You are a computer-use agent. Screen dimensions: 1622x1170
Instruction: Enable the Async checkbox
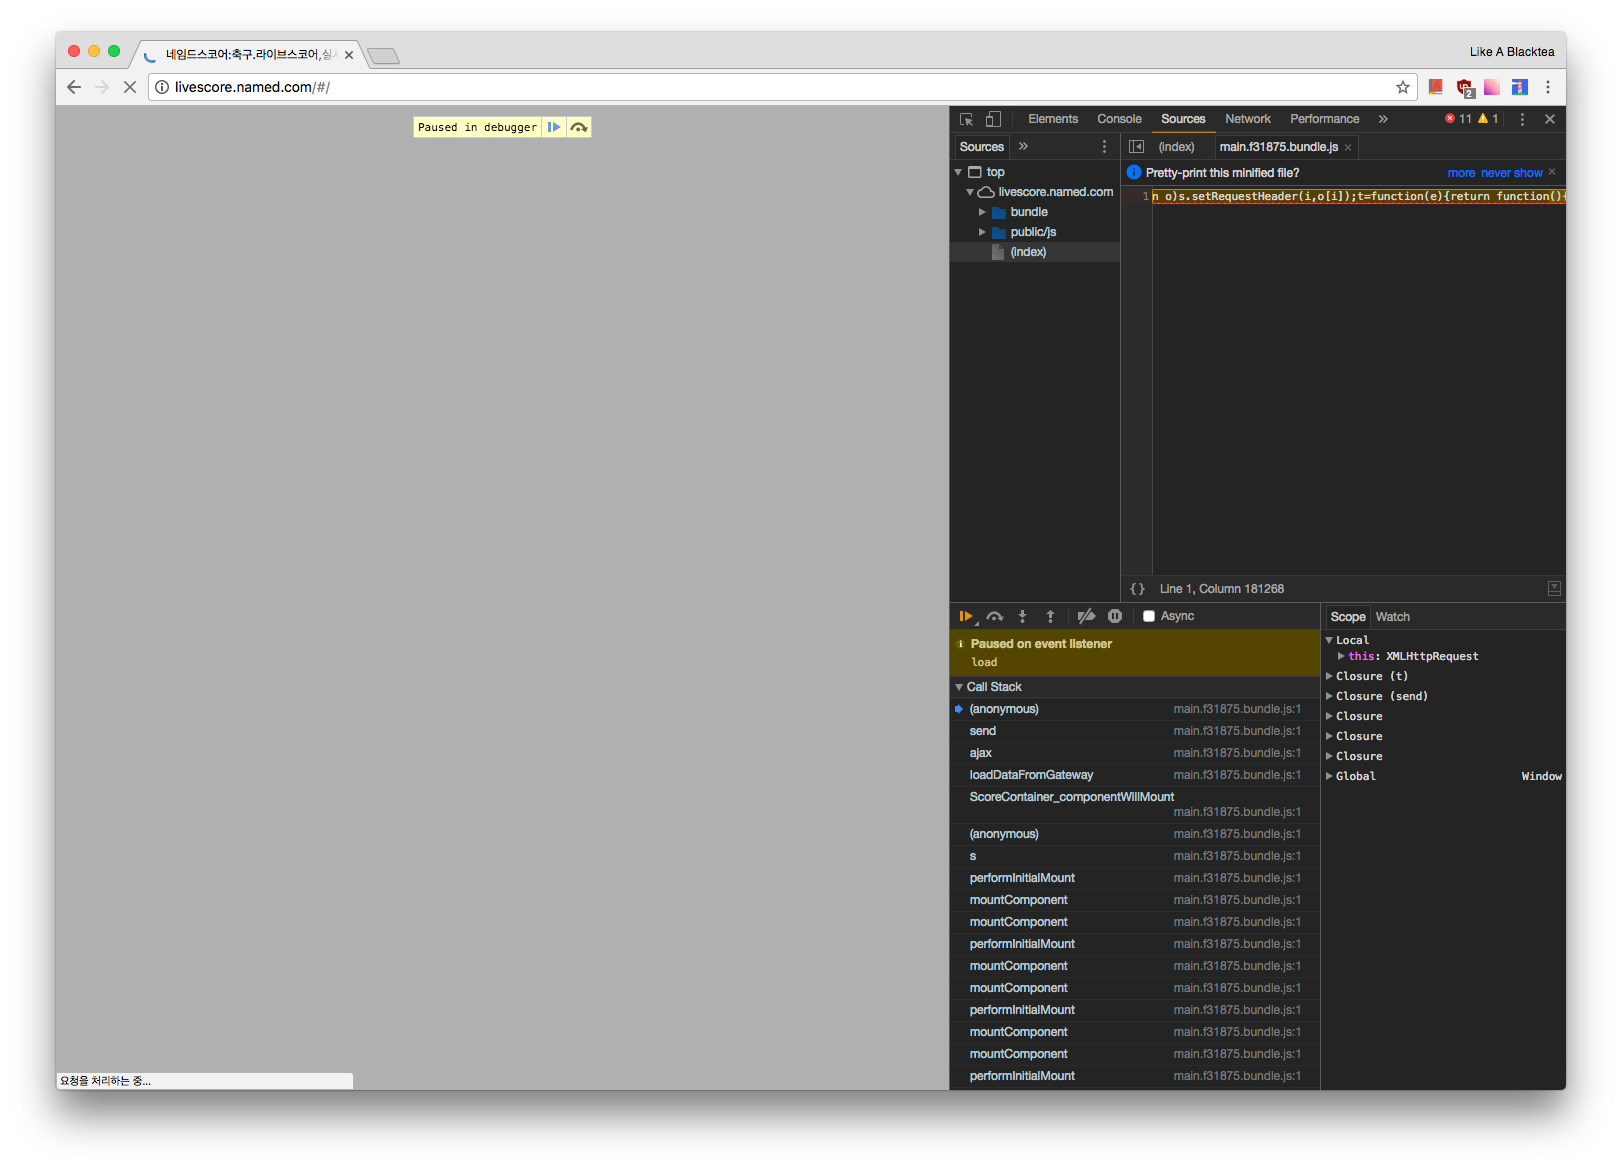pos(1149,617)
